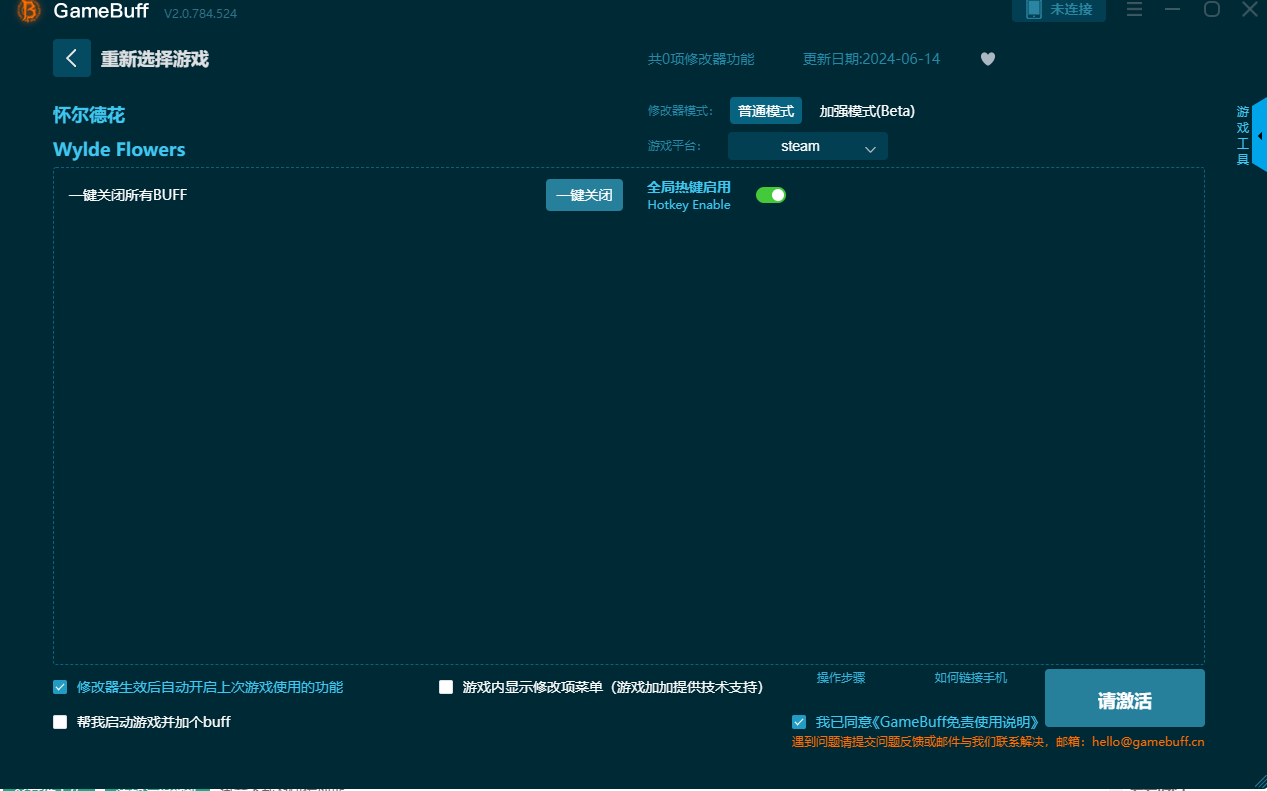The height and width of the screenshot is (791, 1267).
Task: Uncheck 修改器生效后自动开启上次游戏使用的功能 checkbox
Action: (60, 687)
